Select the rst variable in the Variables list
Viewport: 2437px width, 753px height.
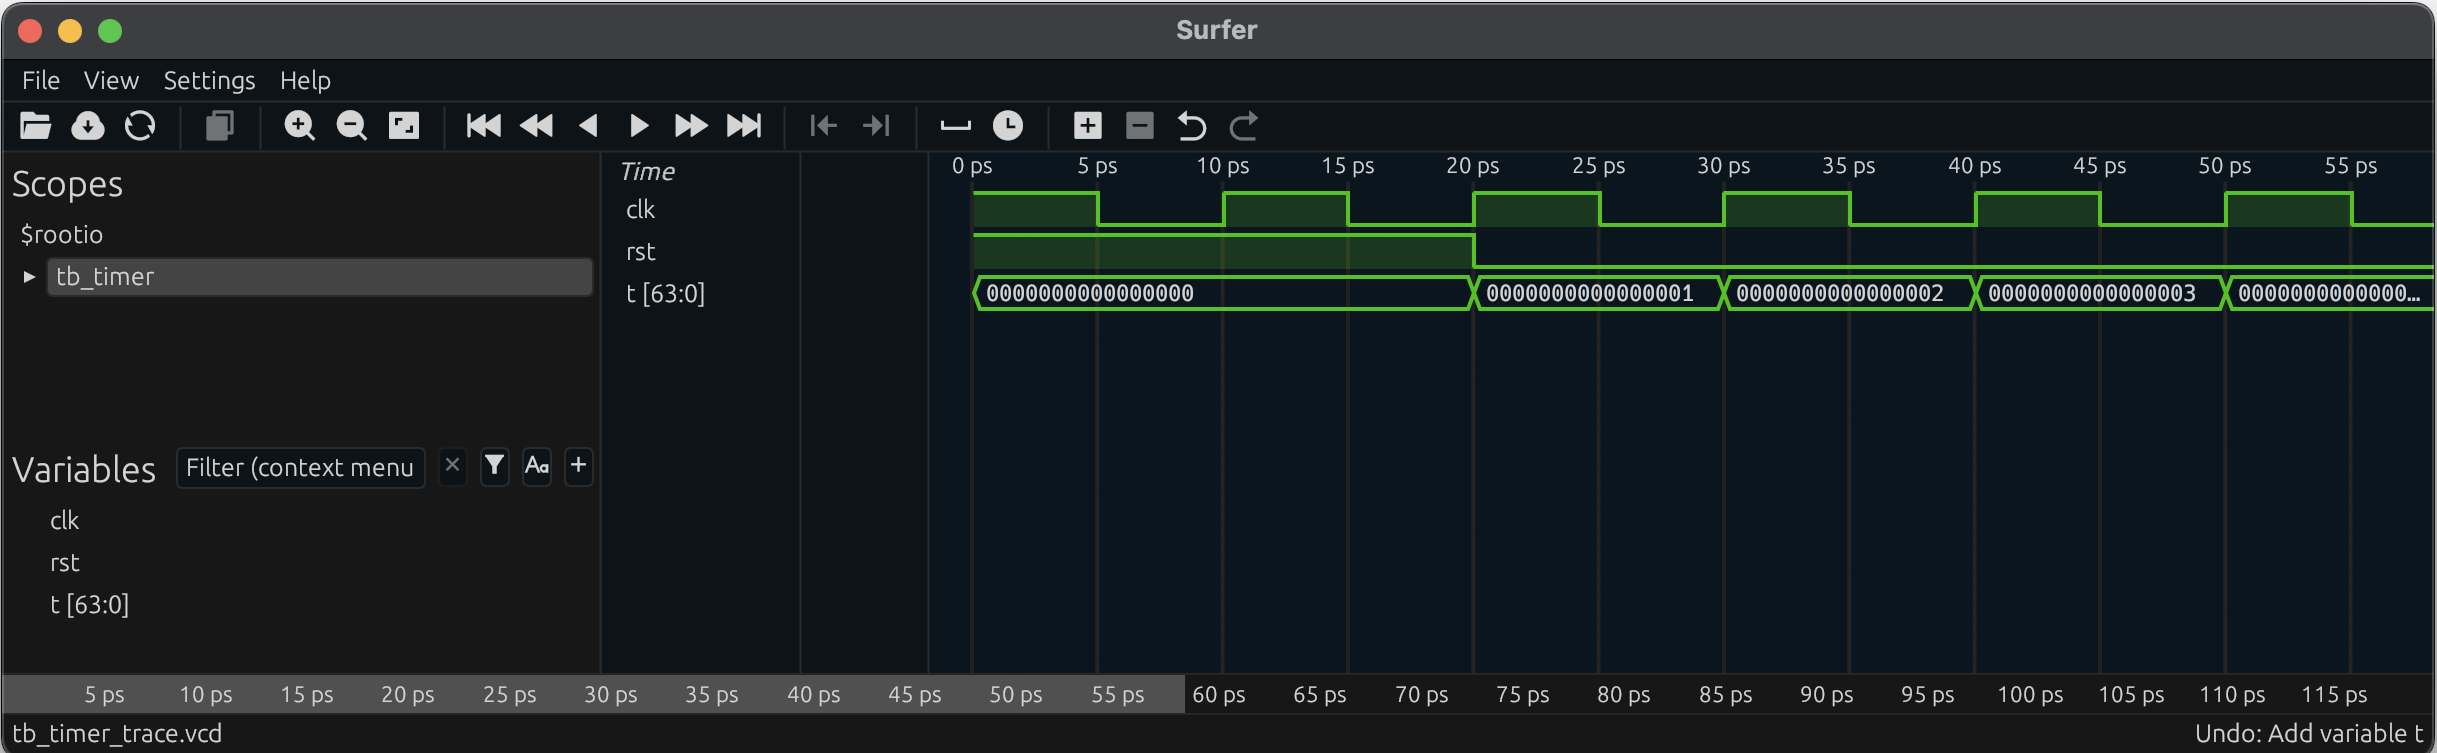[x=65, y=563]
